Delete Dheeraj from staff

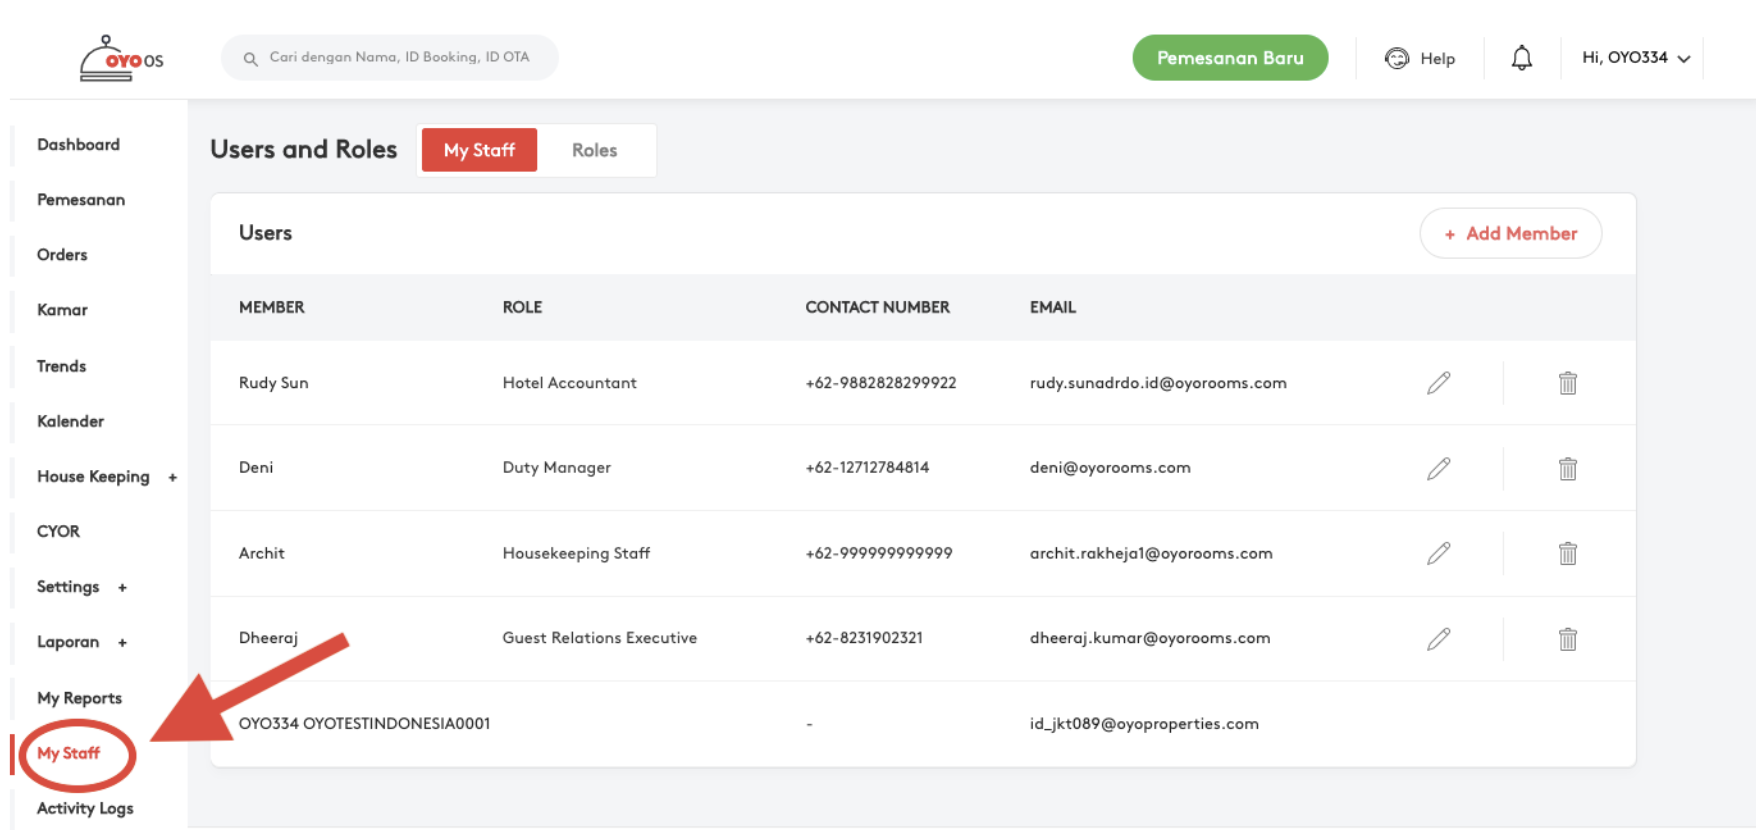click(1567, 638)
